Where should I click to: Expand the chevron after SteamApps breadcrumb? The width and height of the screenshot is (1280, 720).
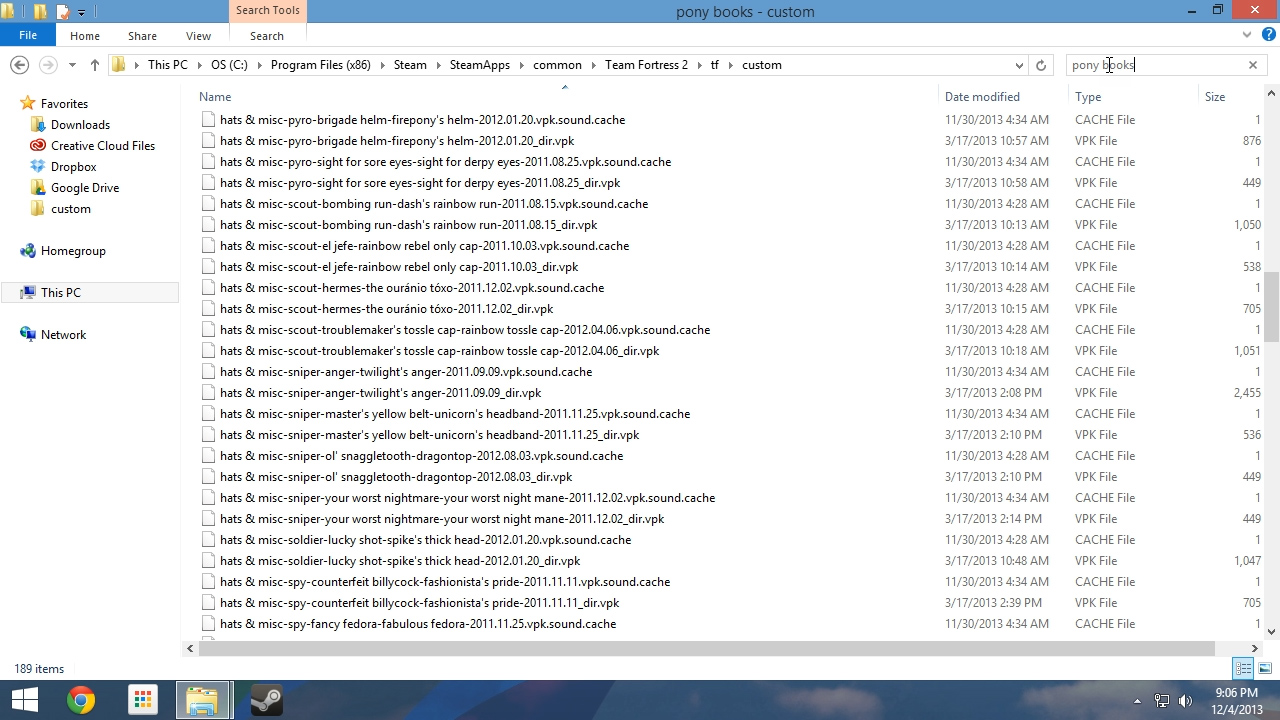pos(521,65)
